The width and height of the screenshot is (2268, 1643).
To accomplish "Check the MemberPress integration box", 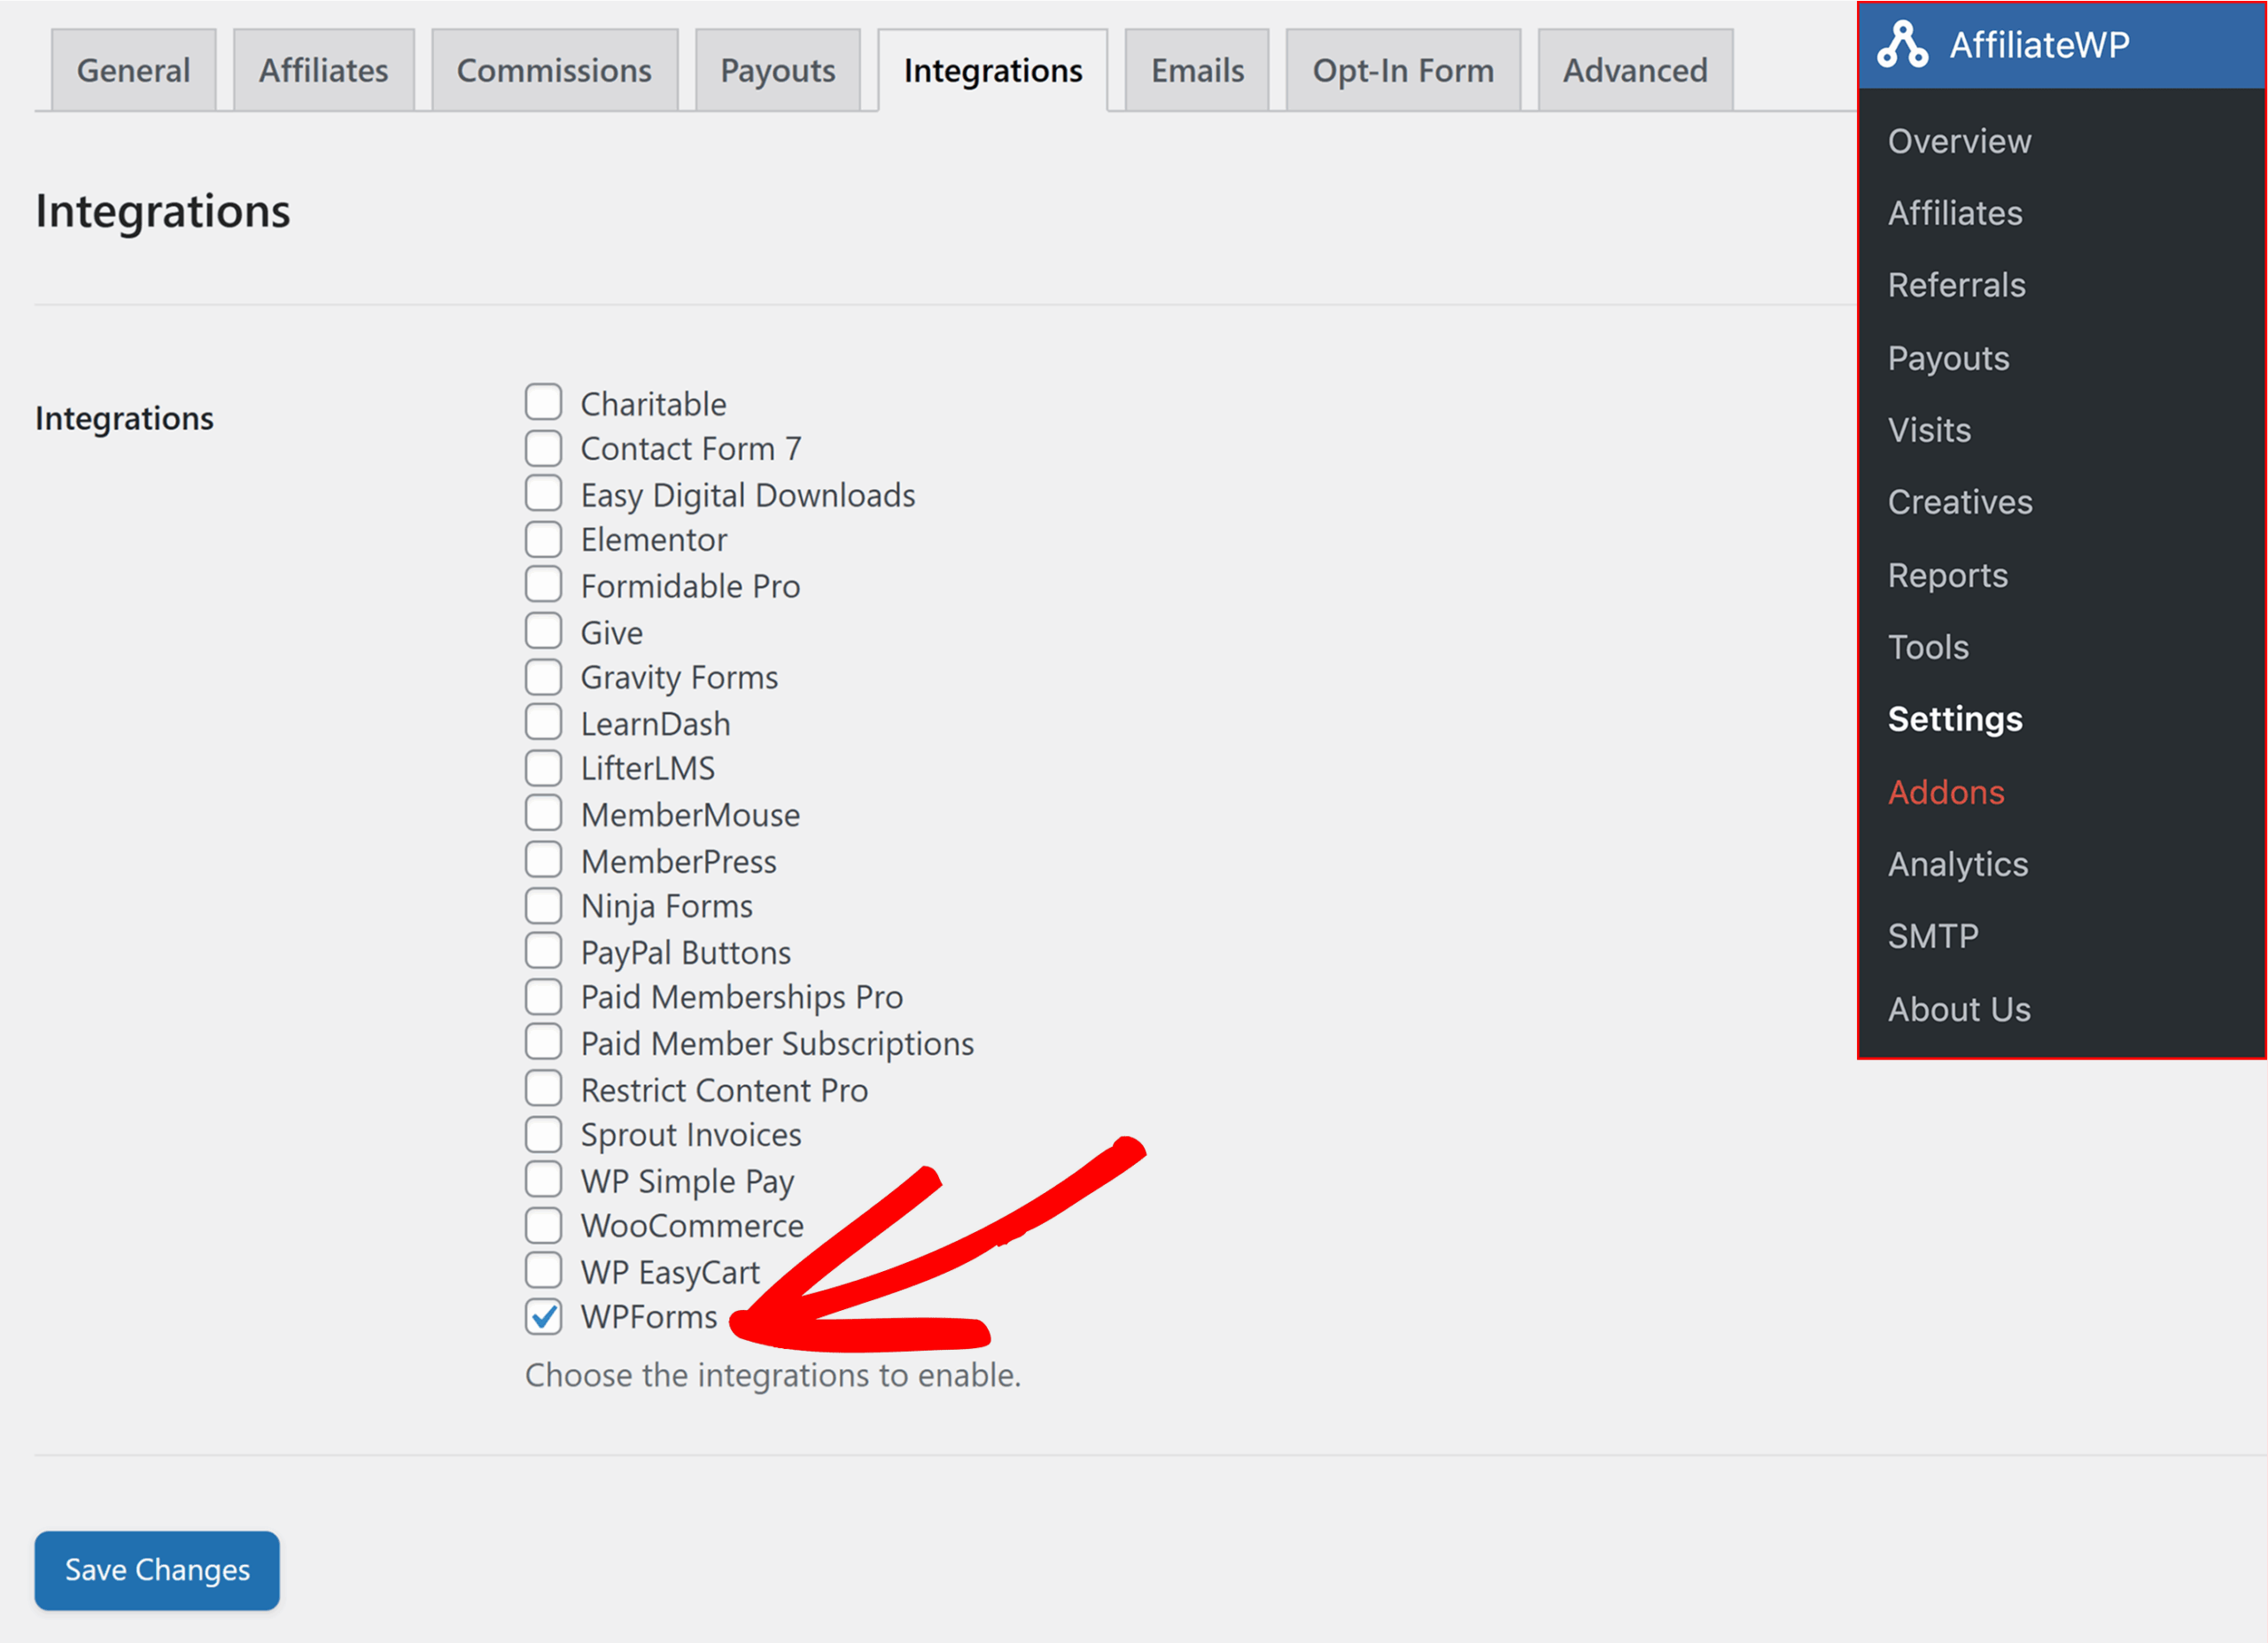I will coord(543,860).
